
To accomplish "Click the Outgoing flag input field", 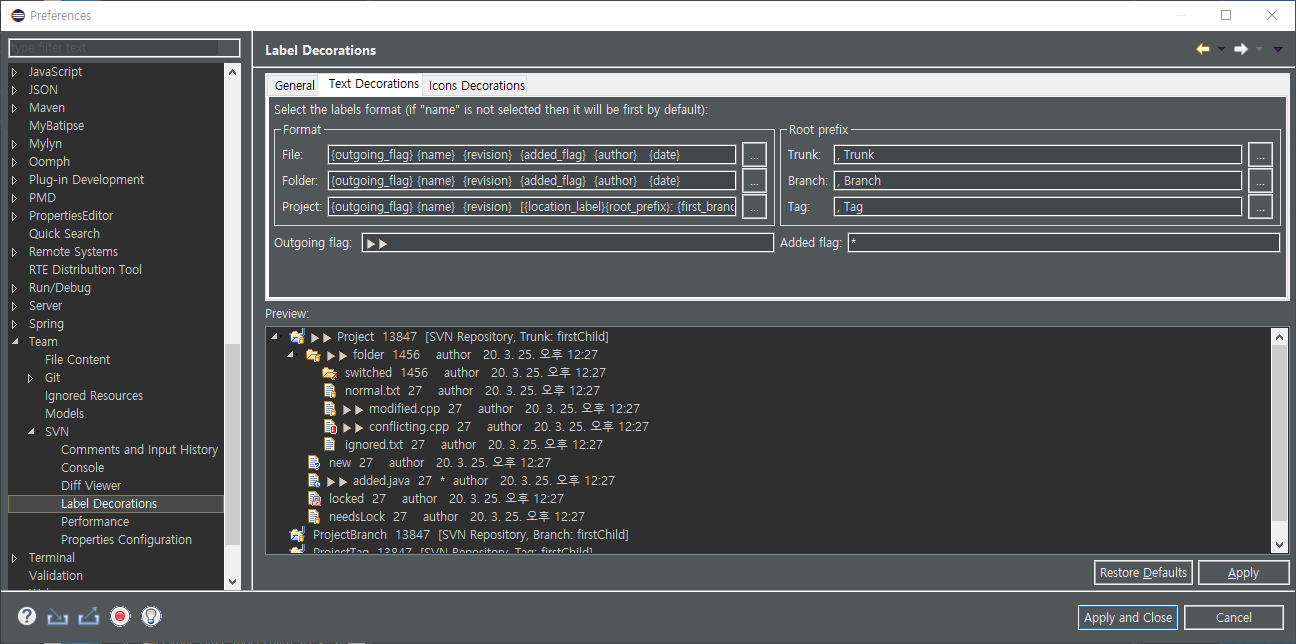I will coord(567,243).
